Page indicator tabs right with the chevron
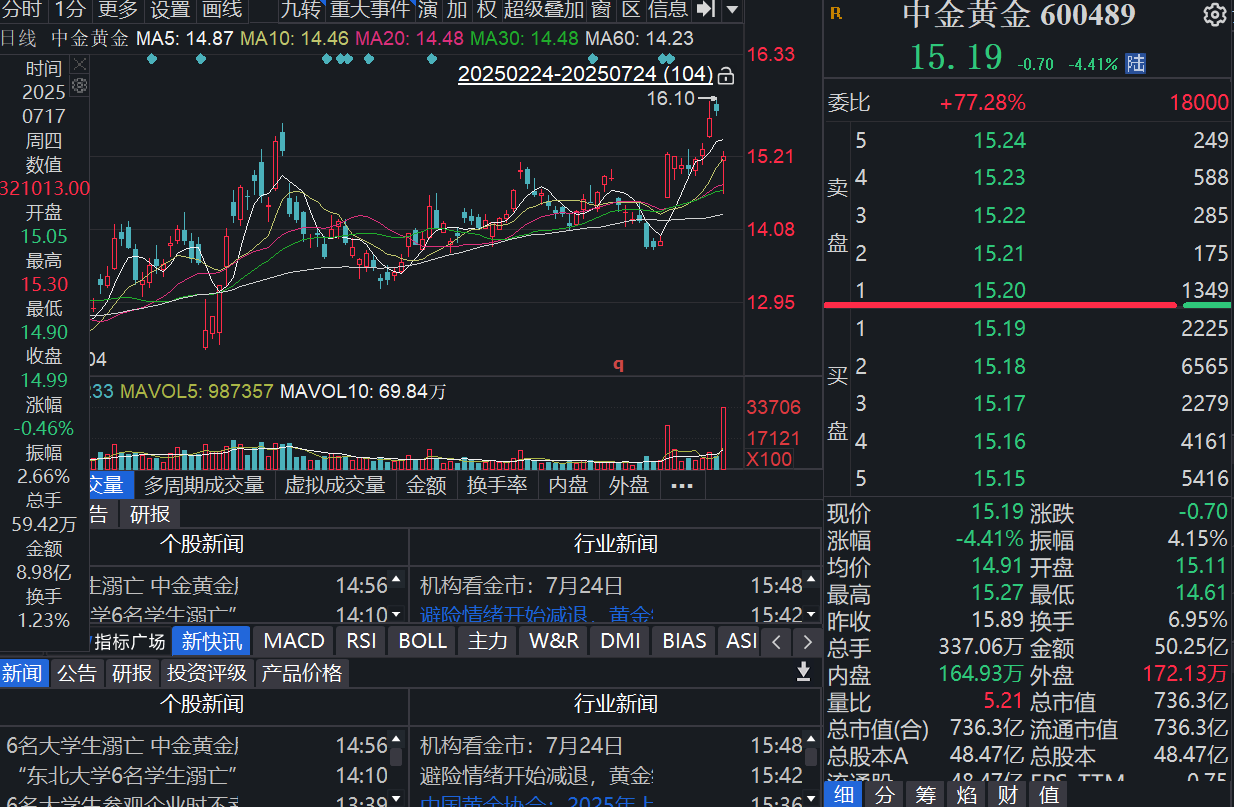The image size is (1234, 807). pos(805,641)
